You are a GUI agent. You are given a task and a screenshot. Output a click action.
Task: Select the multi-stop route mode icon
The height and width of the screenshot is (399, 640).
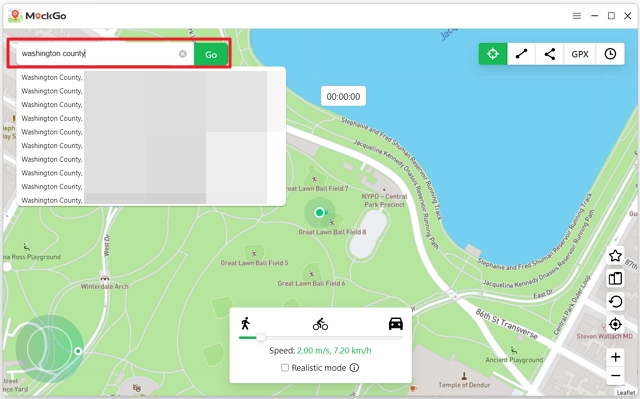point(550,54)
